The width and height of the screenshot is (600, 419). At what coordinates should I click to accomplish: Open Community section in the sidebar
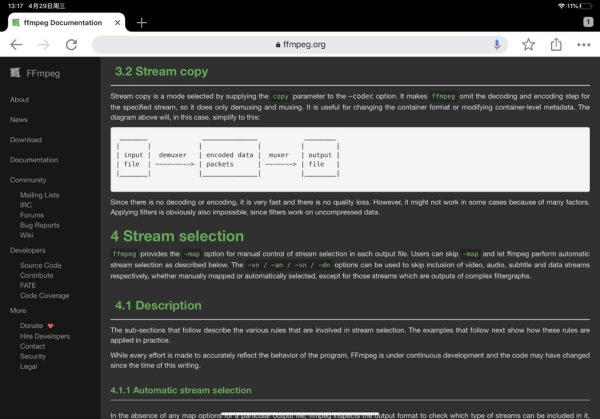[x=28, y=180]
